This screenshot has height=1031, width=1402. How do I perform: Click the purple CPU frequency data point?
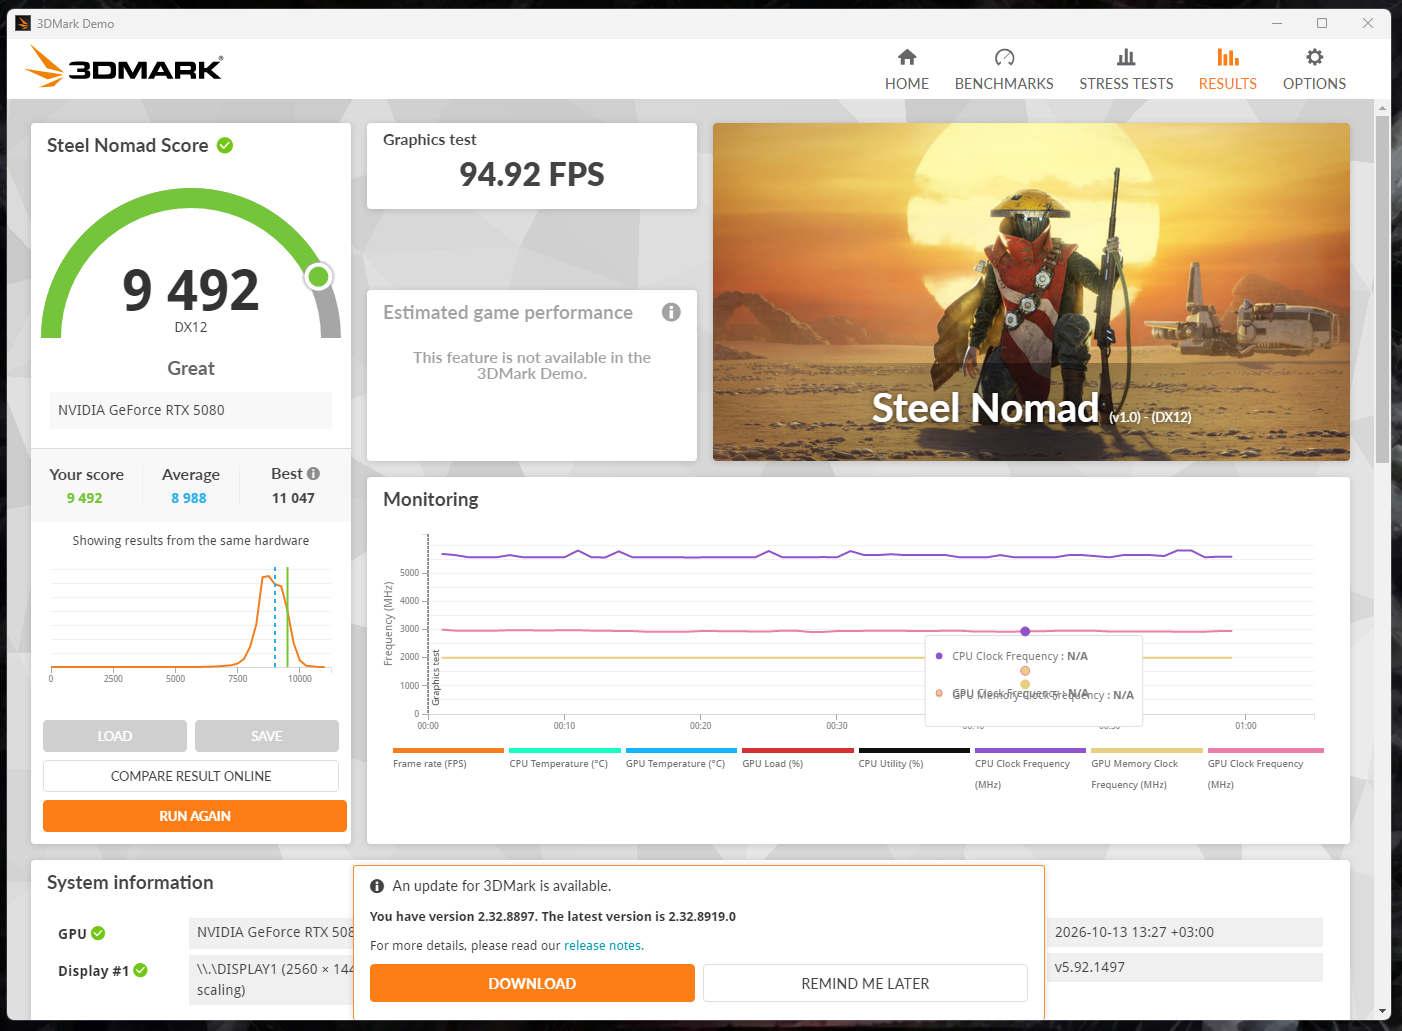(x=1025, y=631)
